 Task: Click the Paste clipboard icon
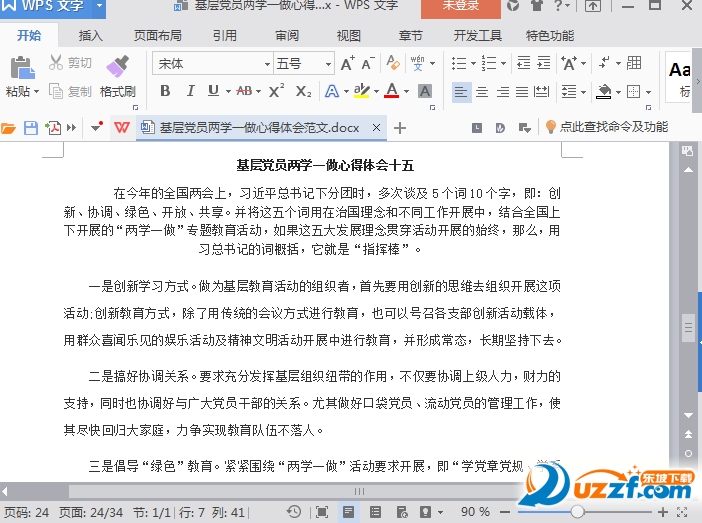21,68
